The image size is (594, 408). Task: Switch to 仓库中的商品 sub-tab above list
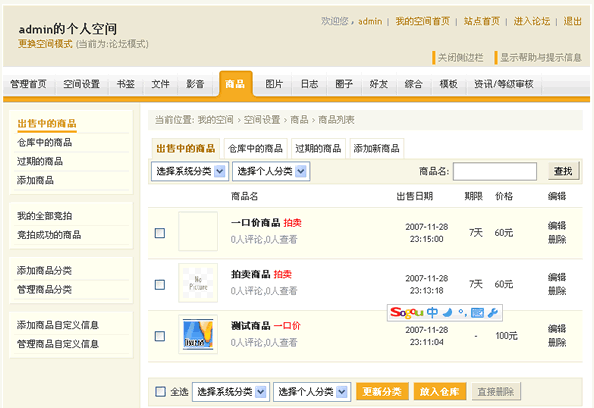(x=255, y=148)
